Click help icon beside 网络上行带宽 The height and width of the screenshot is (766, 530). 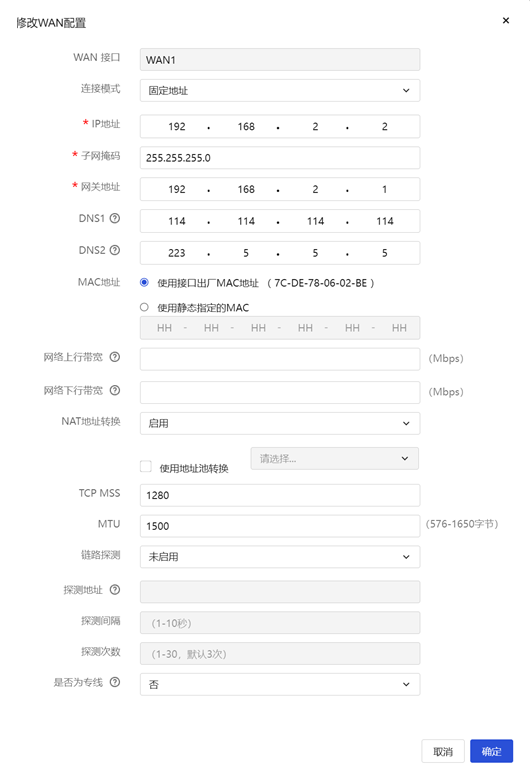115,357
